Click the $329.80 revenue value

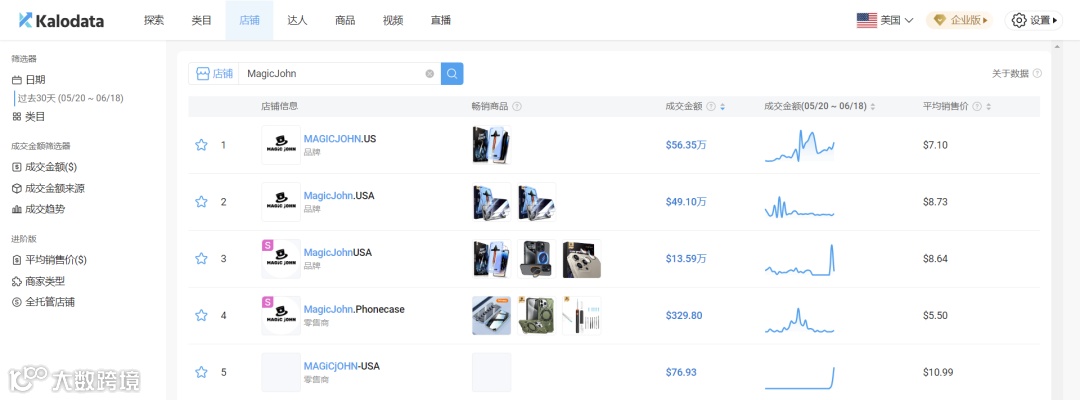pos(684,315)
